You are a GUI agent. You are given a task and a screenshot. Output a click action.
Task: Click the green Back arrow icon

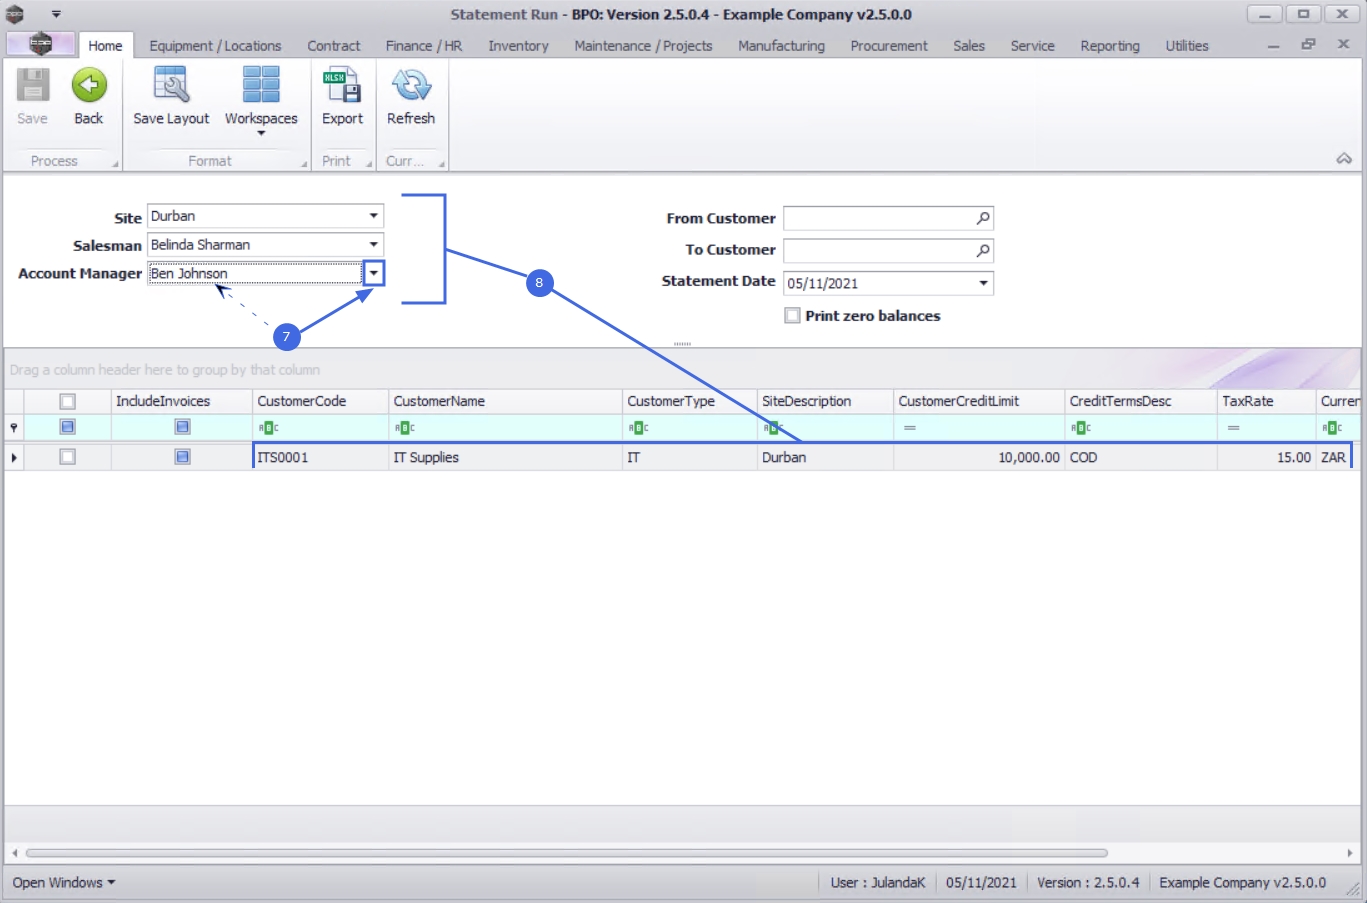[x=89, y=86]
